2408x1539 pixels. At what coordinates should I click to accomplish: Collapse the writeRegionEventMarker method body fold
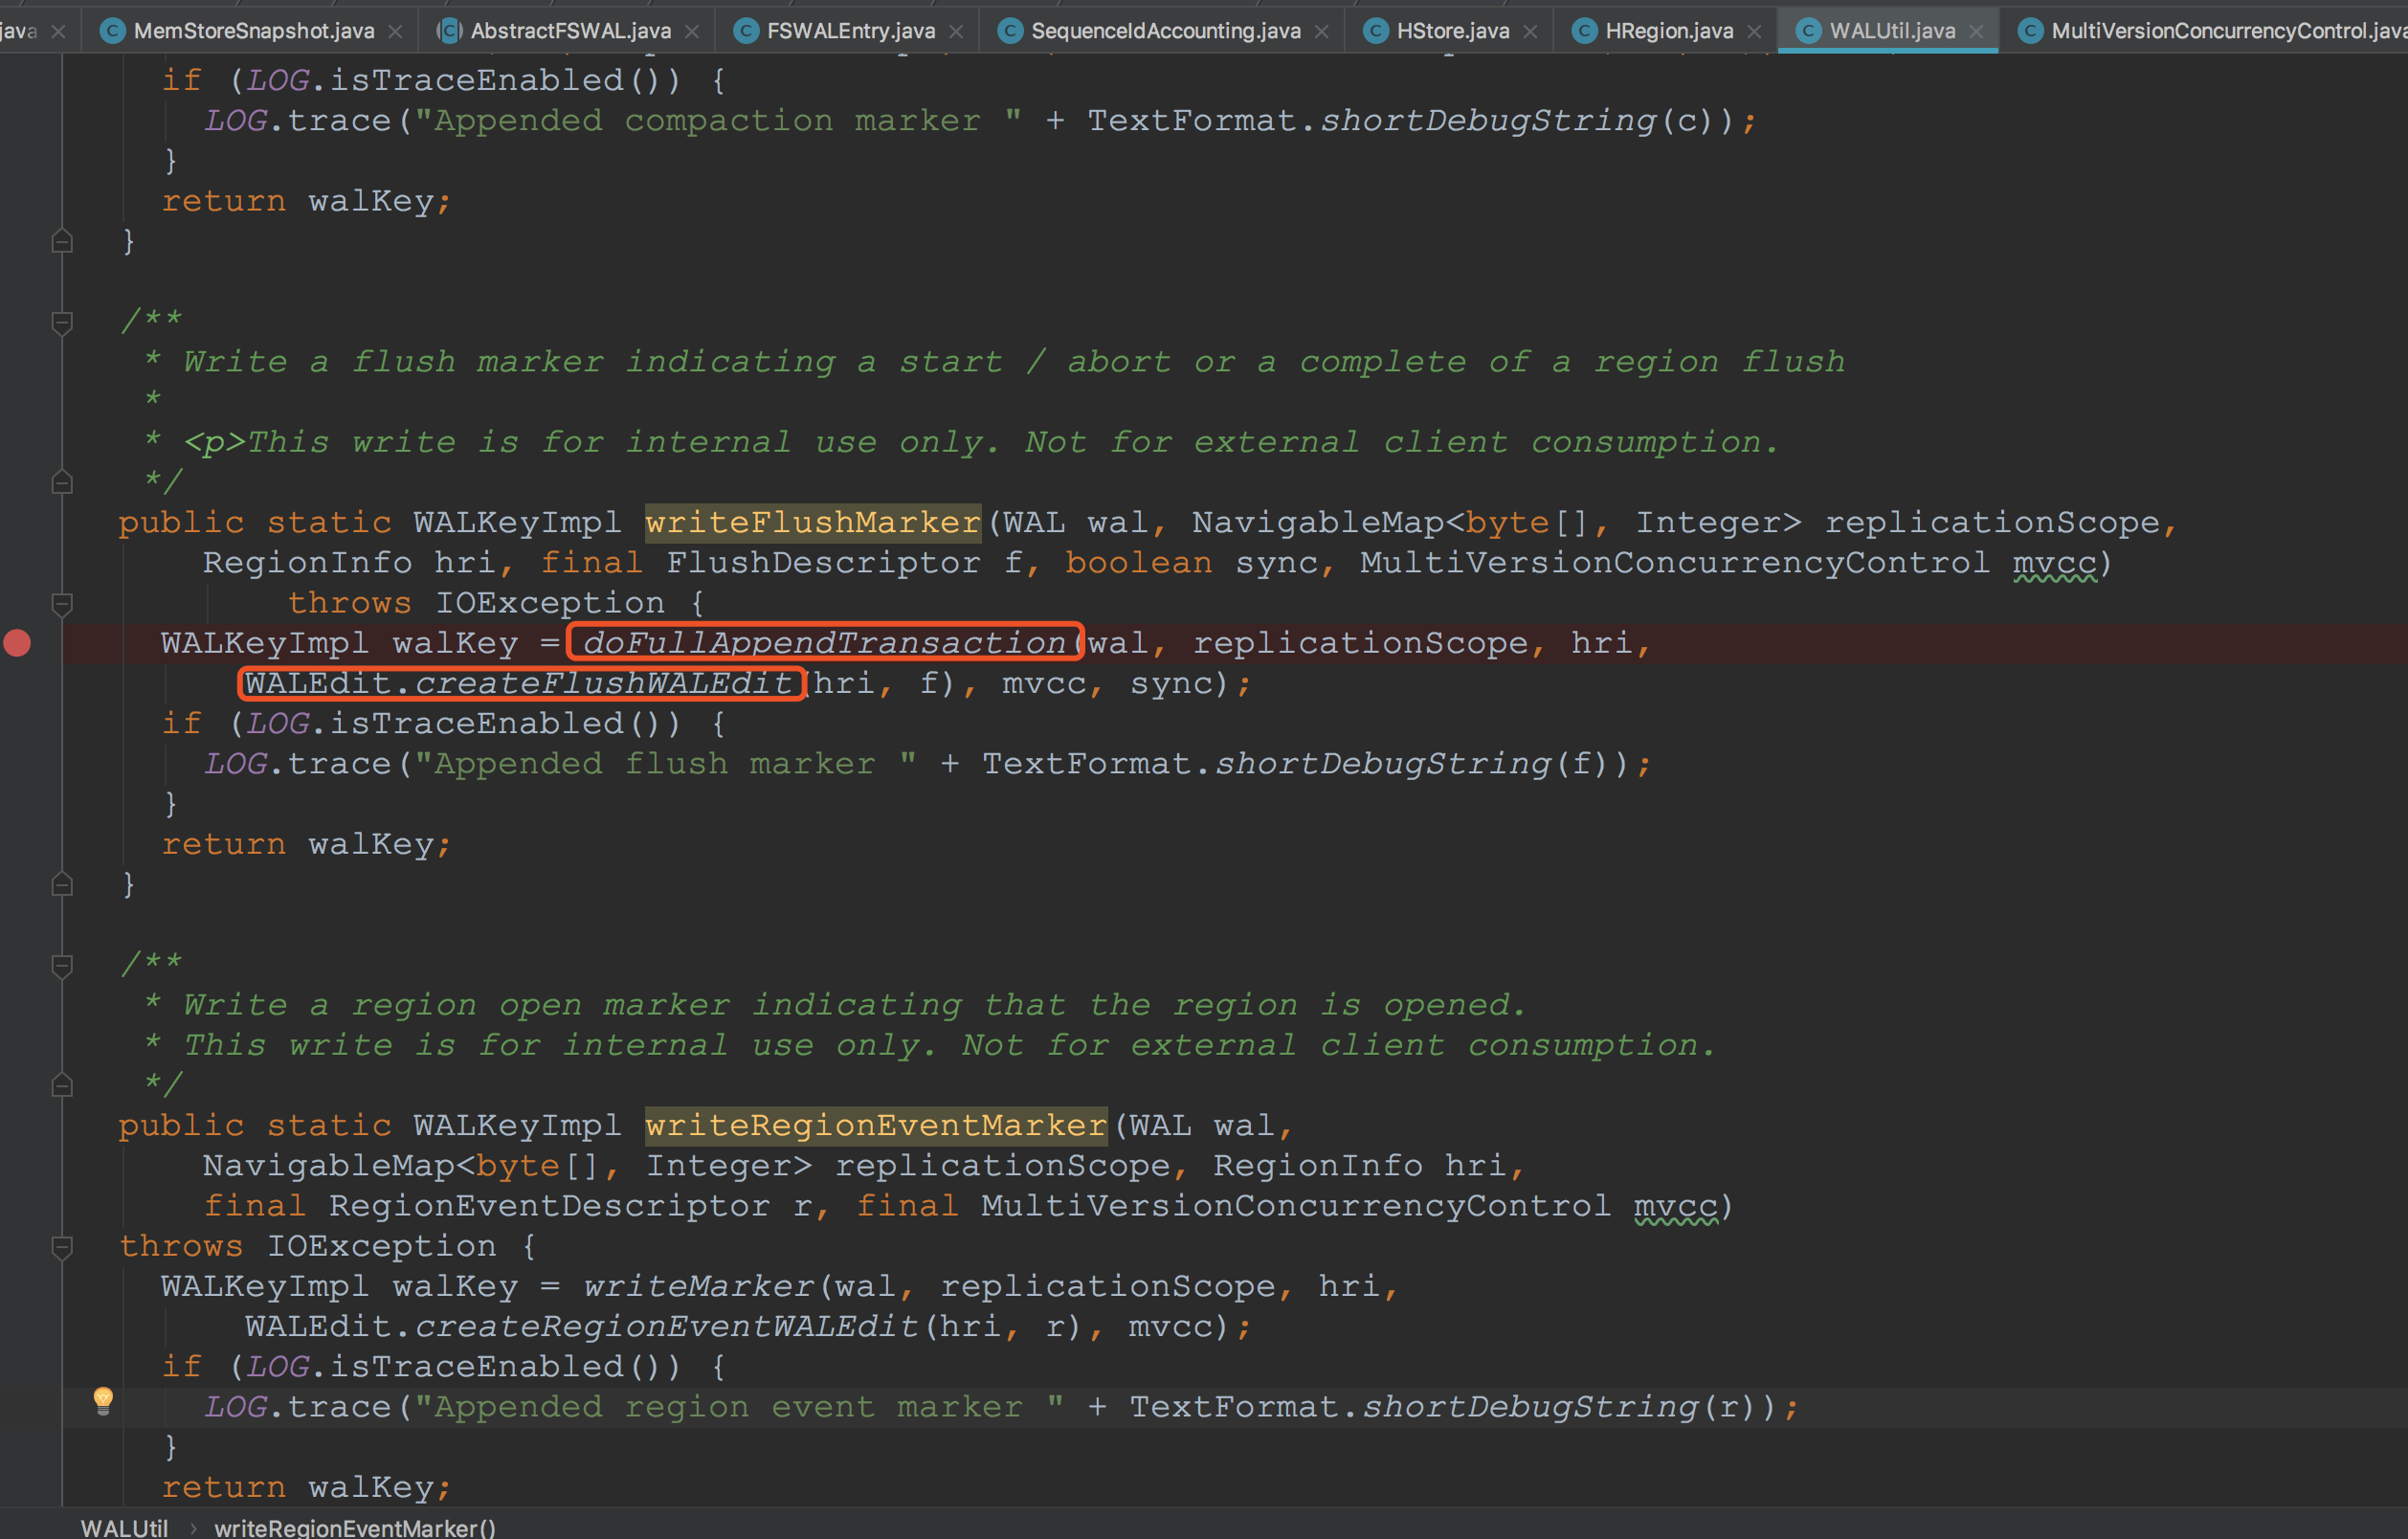pos(62,1246)
